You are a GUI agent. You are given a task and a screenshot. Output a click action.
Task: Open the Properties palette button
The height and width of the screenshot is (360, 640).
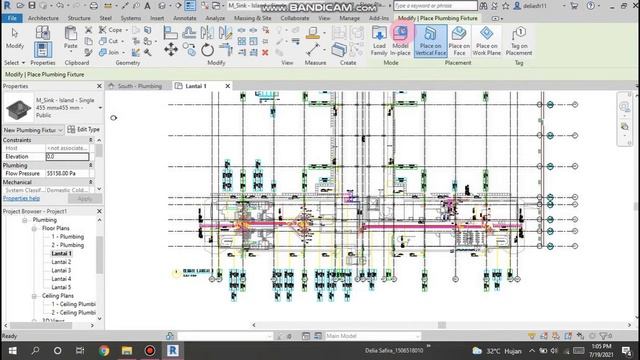(x=42, y=50)
